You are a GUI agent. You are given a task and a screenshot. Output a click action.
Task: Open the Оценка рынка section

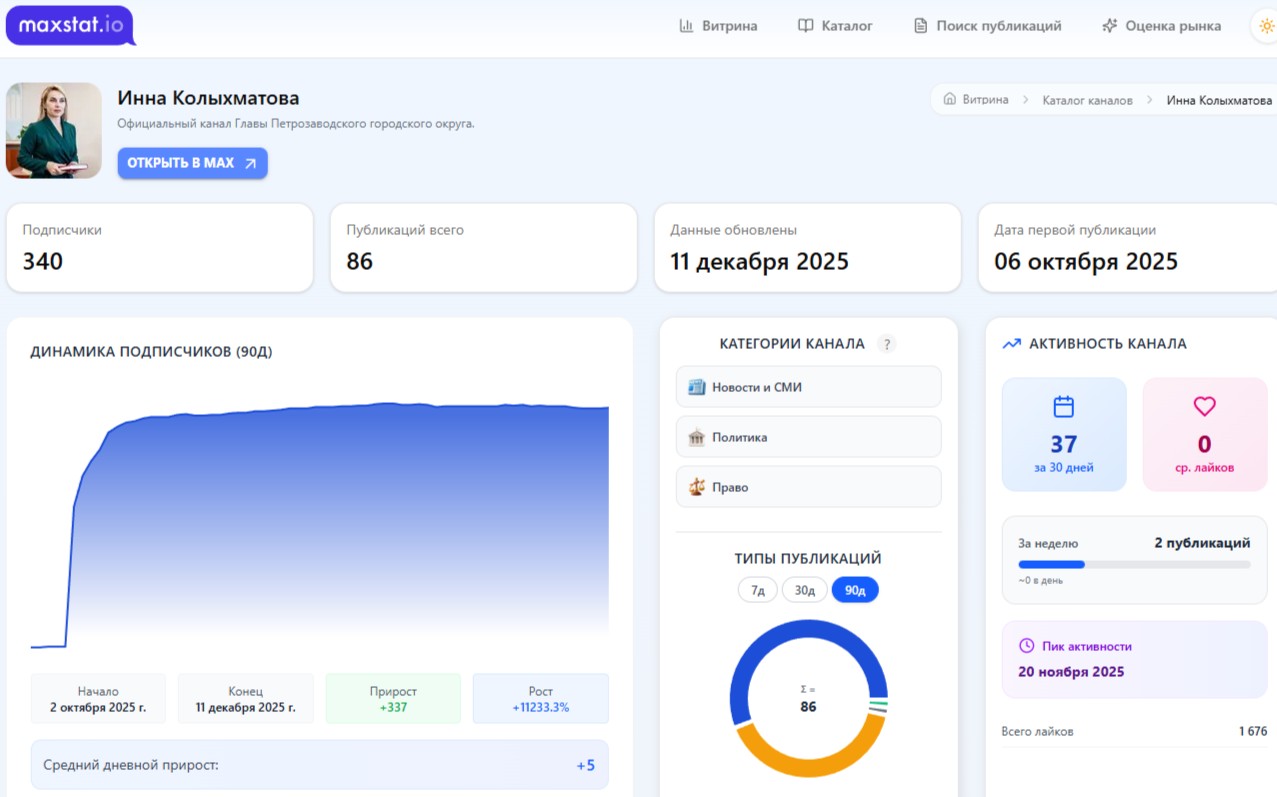click(1161, 26)
